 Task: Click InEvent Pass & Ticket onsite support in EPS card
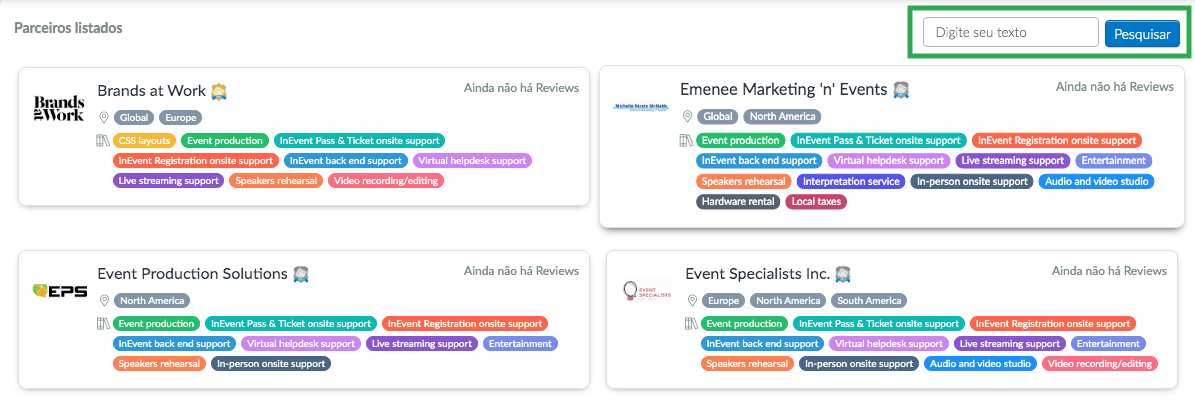290,324
